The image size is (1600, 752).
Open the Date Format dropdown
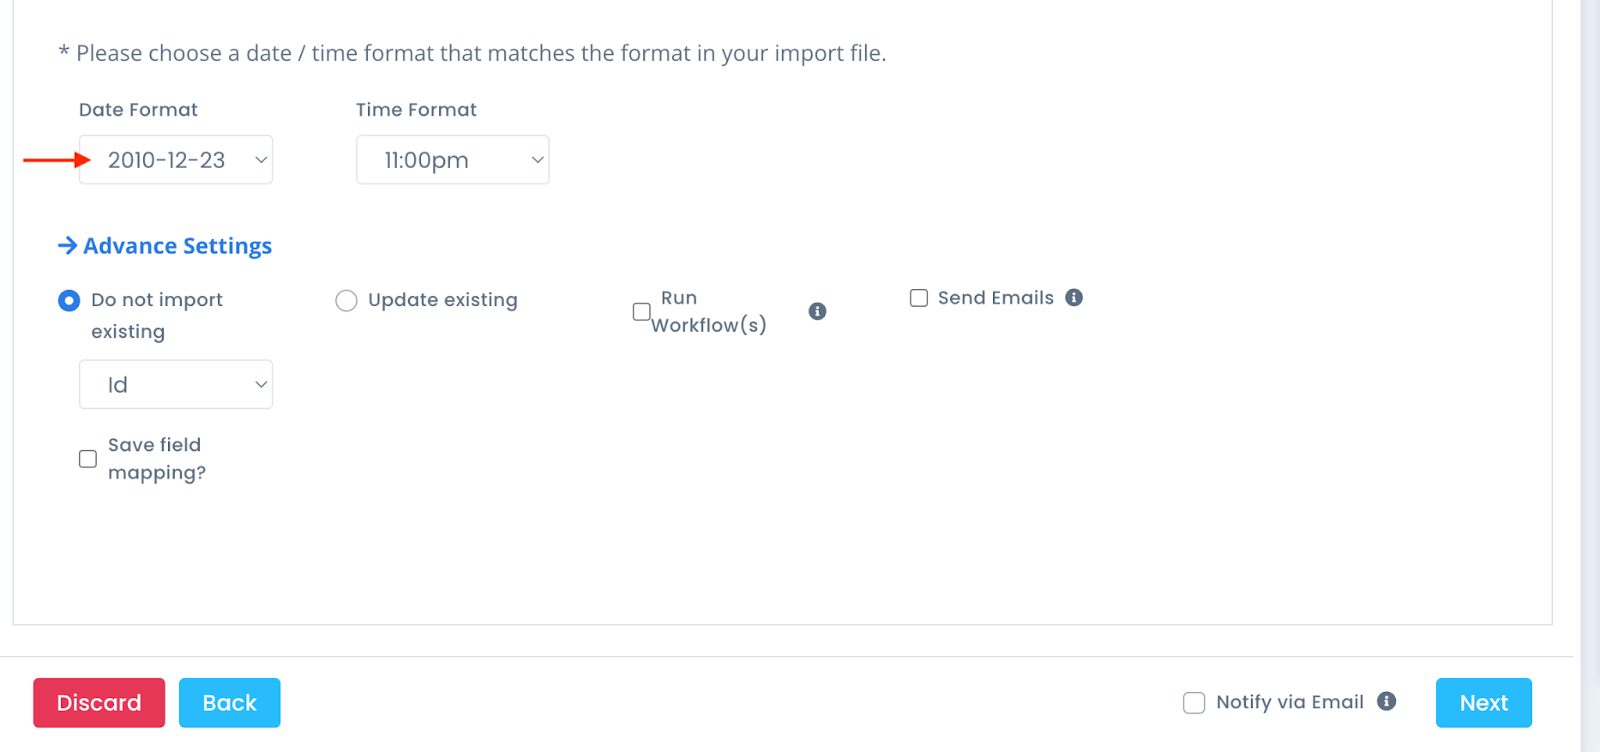pos(176,160)
